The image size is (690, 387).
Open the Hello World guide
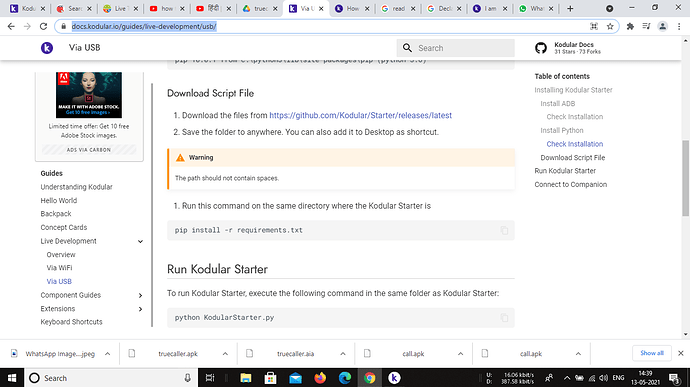[x=59, y=200]
